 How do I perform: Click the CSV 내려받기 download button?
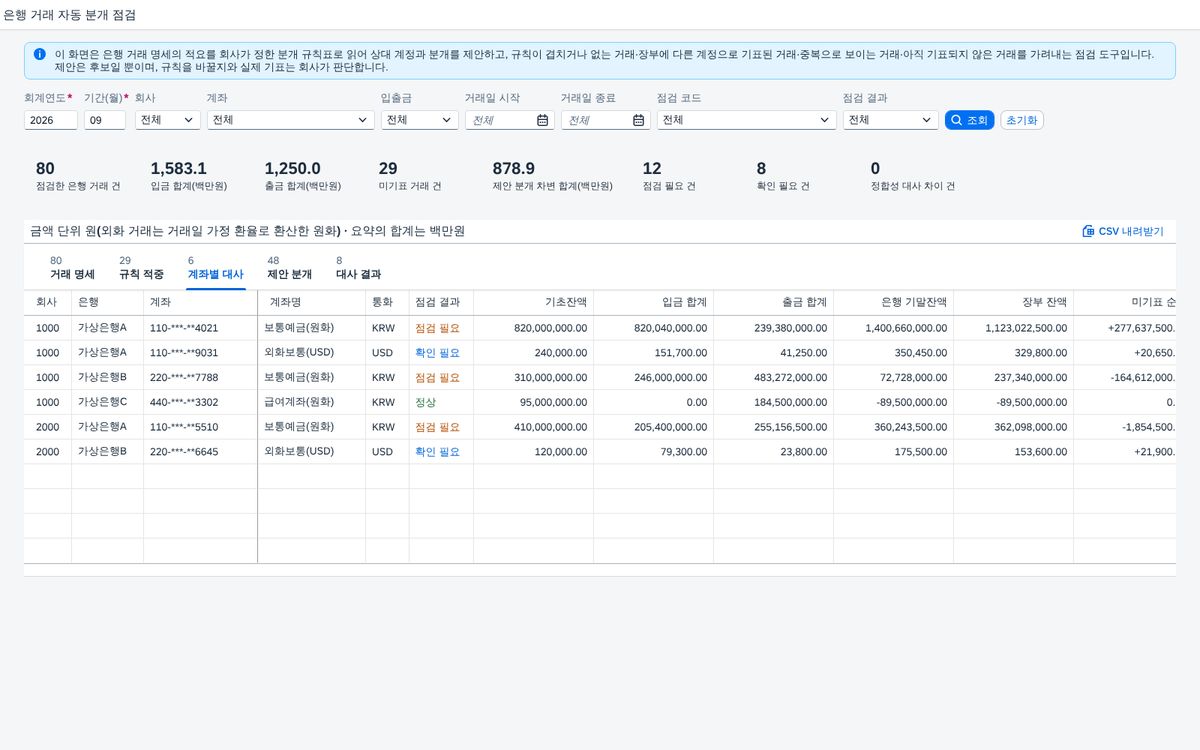pos(1123,231)
